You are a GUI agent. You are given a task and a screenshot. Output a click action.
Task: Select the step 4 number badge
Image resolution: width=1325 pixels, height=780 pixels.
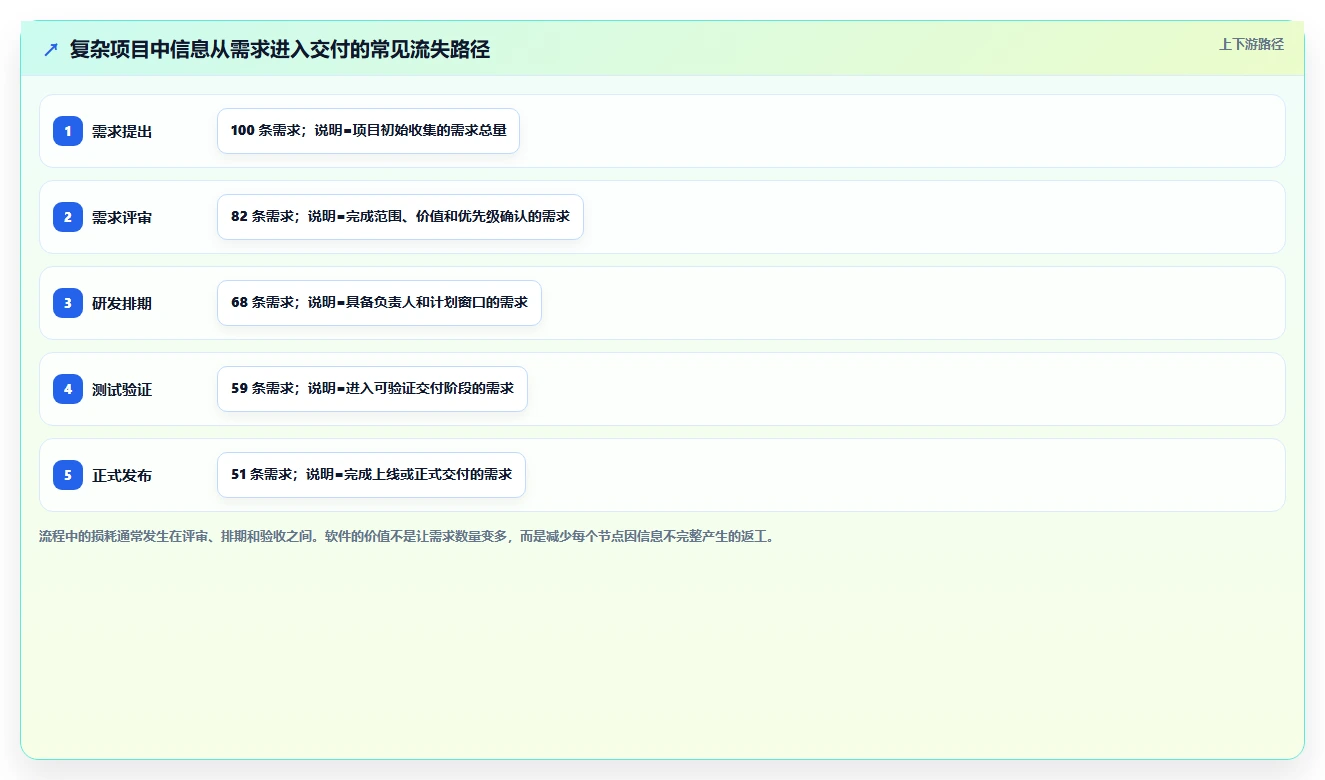click(68, 389)
